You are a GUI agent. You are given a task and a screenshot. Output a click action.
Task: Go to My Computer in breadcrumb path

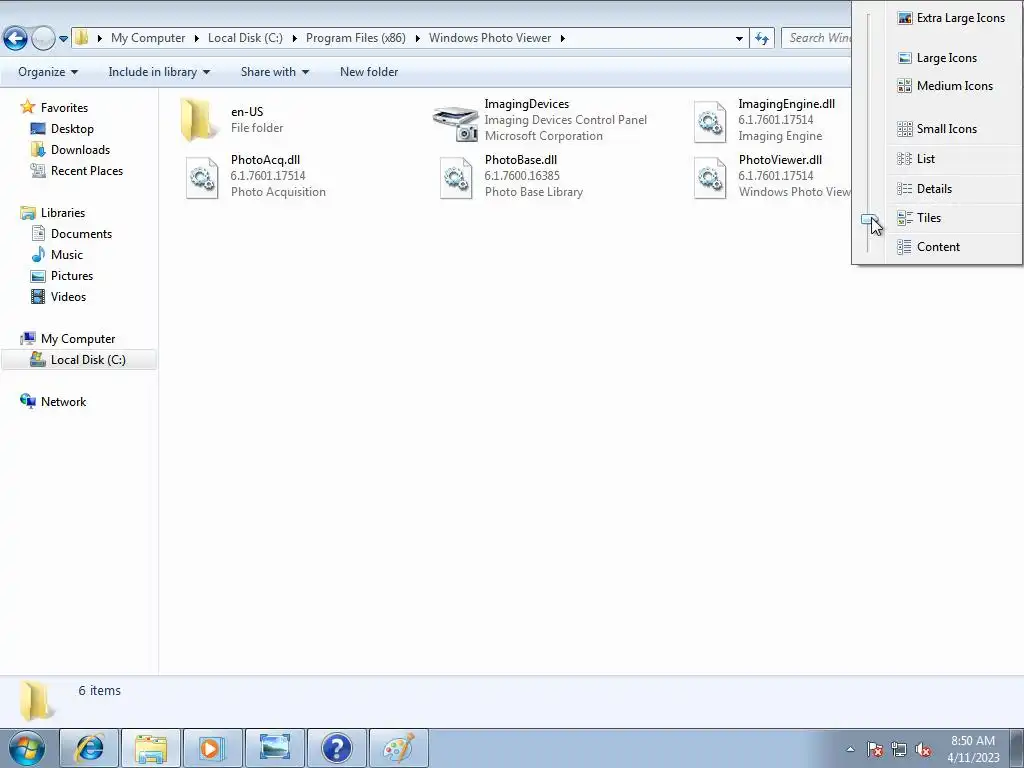(x=148, y=38)
